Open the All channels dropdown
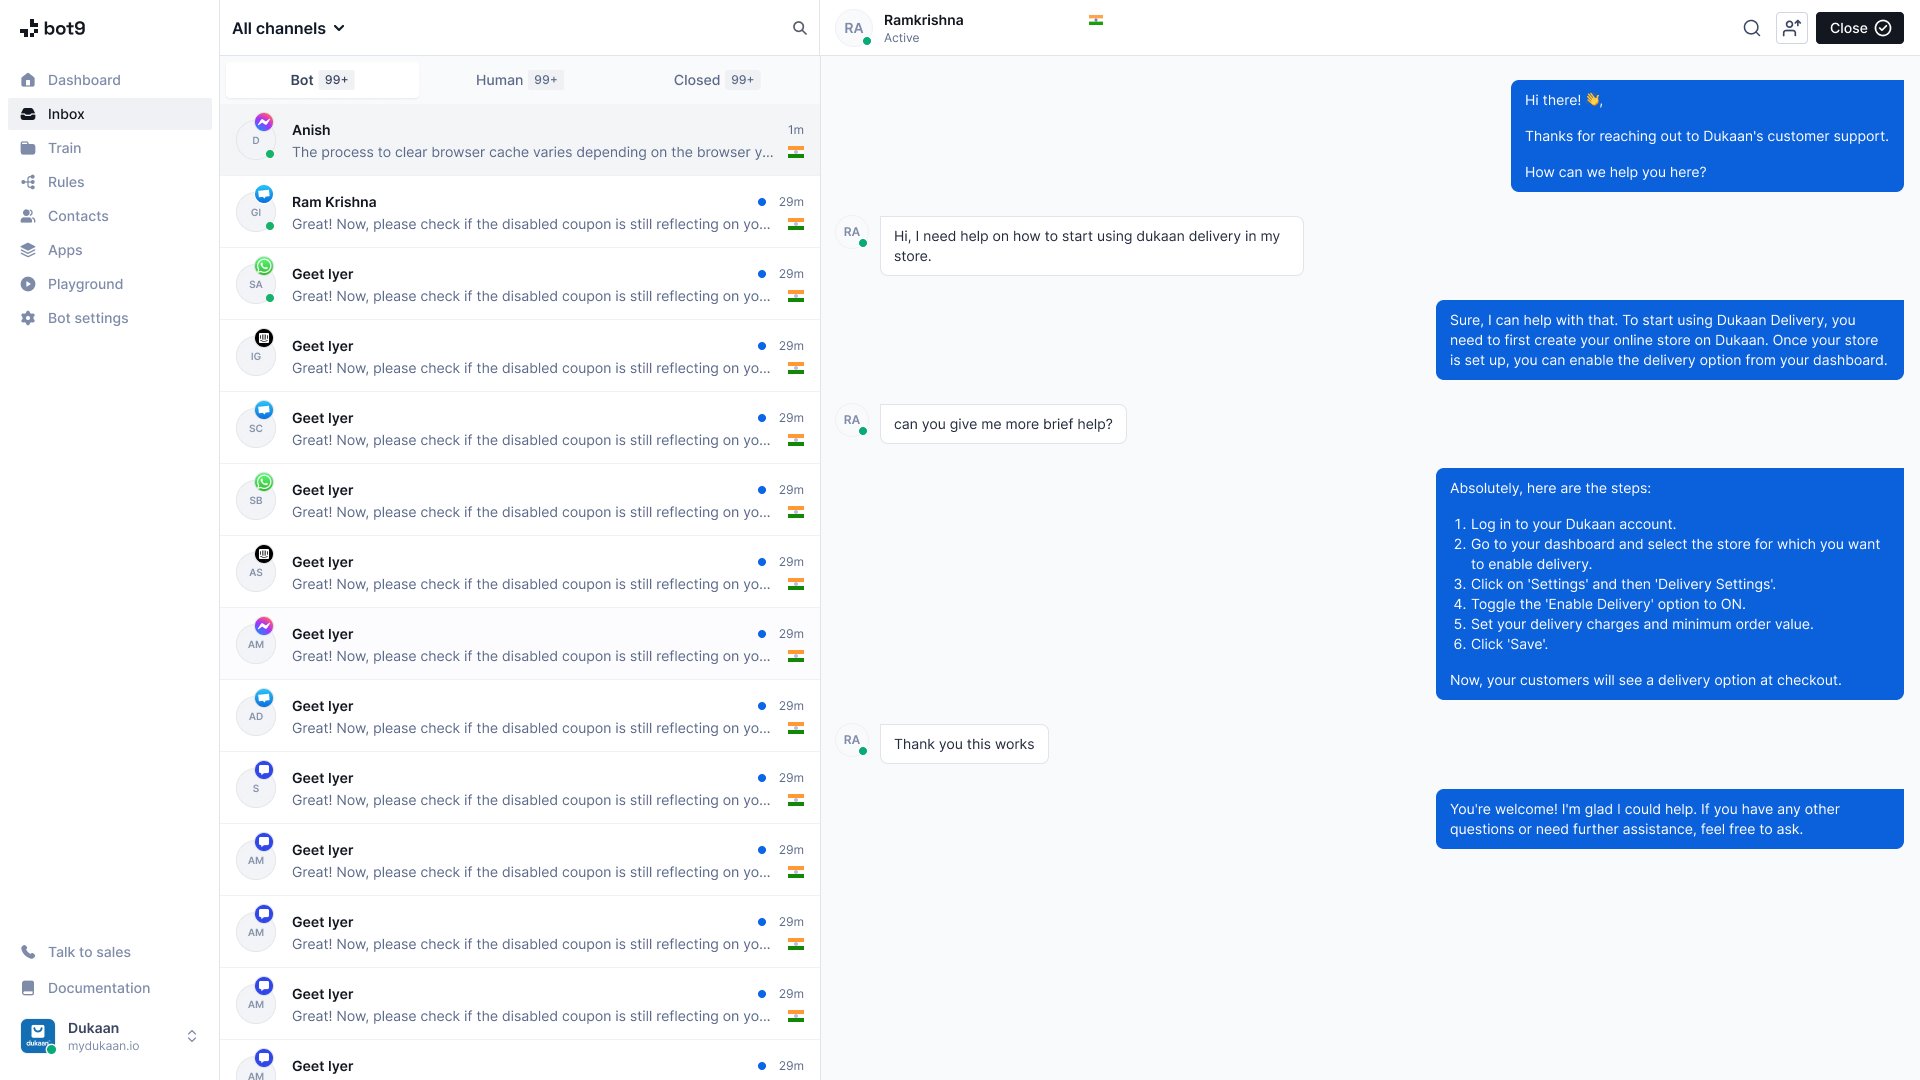Image resolution: width=1920 pixels, height=1080 pixels. point(288,28)
